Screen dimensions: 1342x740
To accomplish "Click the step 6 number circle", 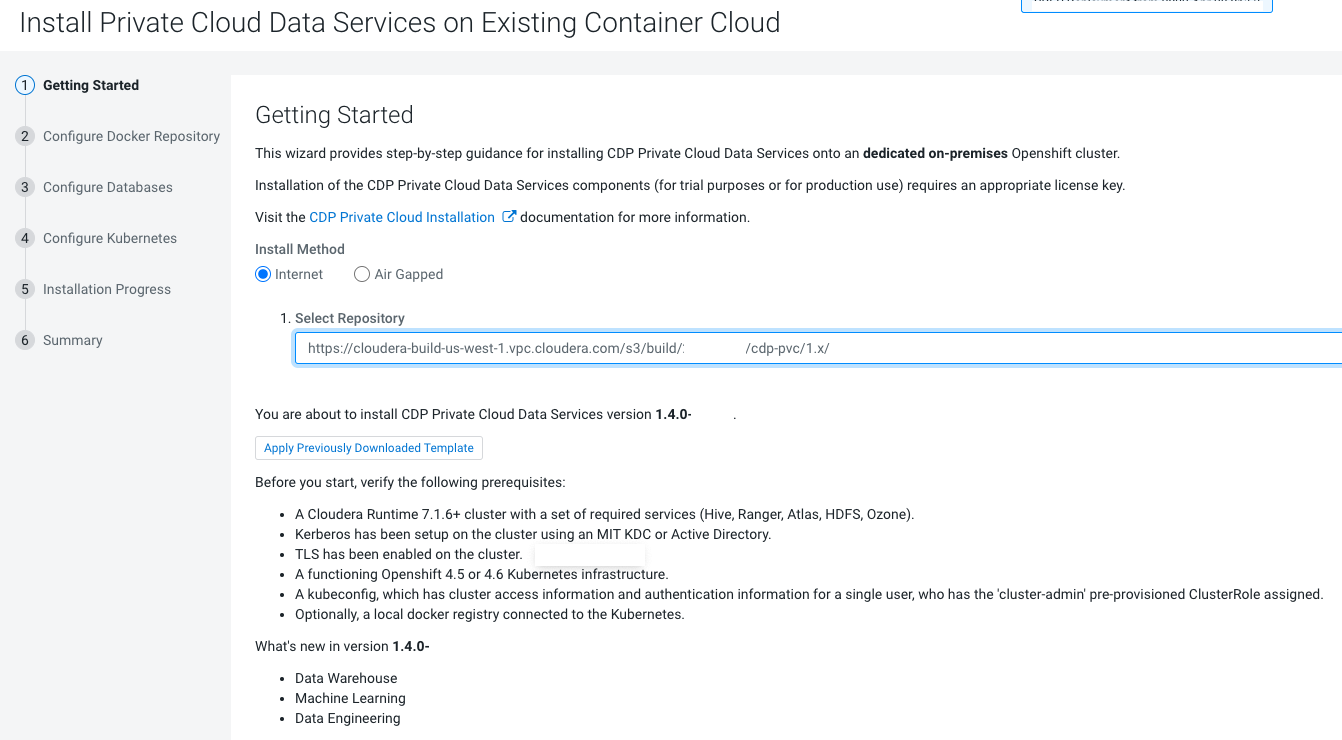I will pyautogui.click(x=25, y=341).
